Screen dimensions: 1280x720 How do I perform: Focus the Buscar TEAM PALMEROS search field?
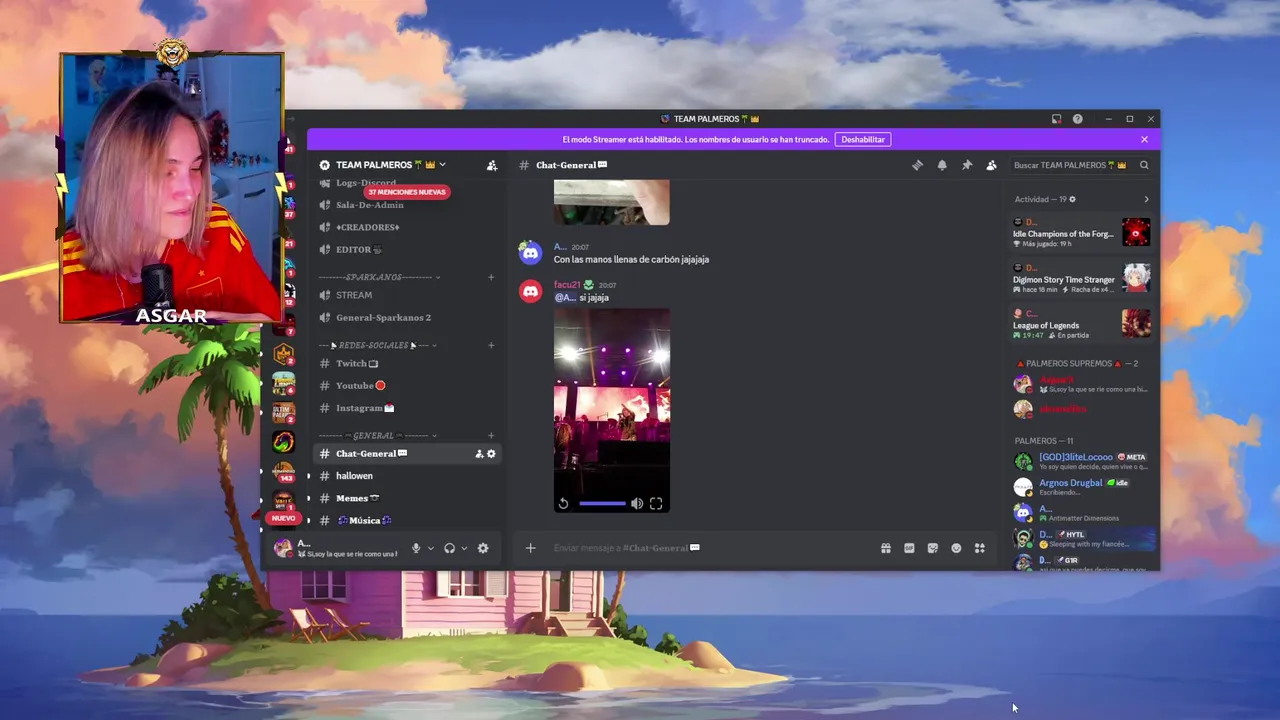[x=1081, y=165]
